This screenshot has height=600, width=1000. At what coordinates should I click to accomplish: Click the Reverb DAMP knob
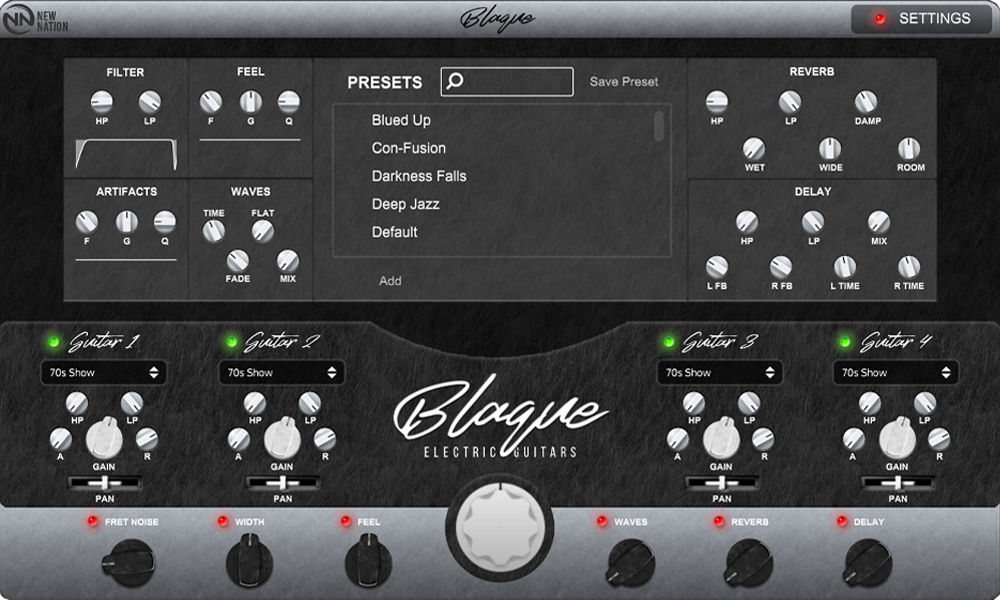866,101
